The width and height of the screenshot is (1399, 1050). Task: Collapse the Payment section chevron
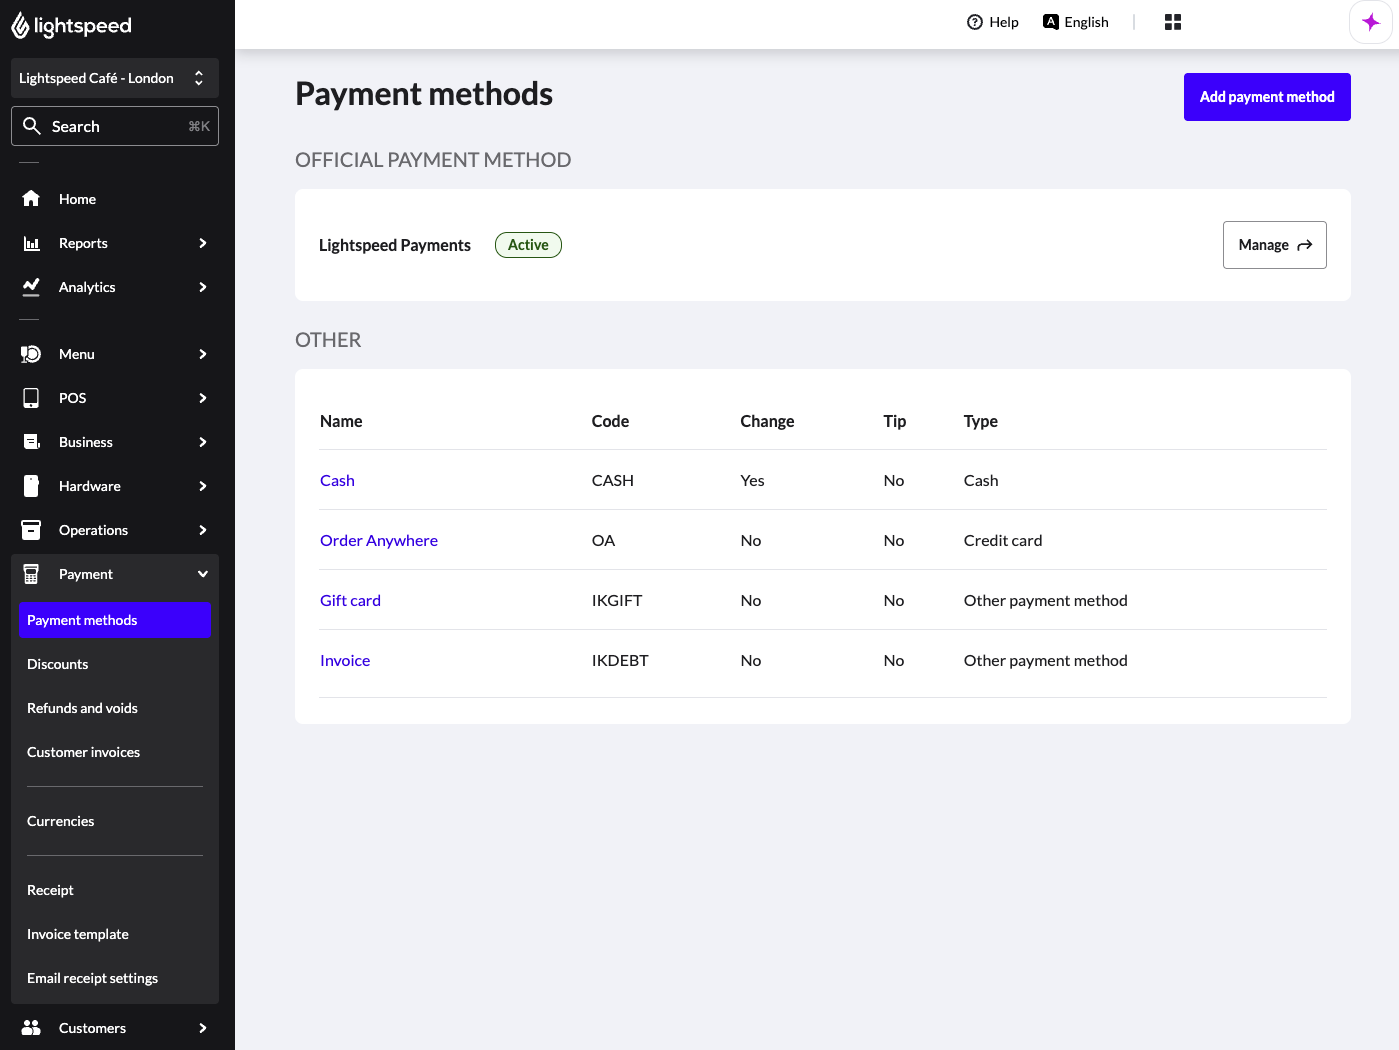click(203, 574)
